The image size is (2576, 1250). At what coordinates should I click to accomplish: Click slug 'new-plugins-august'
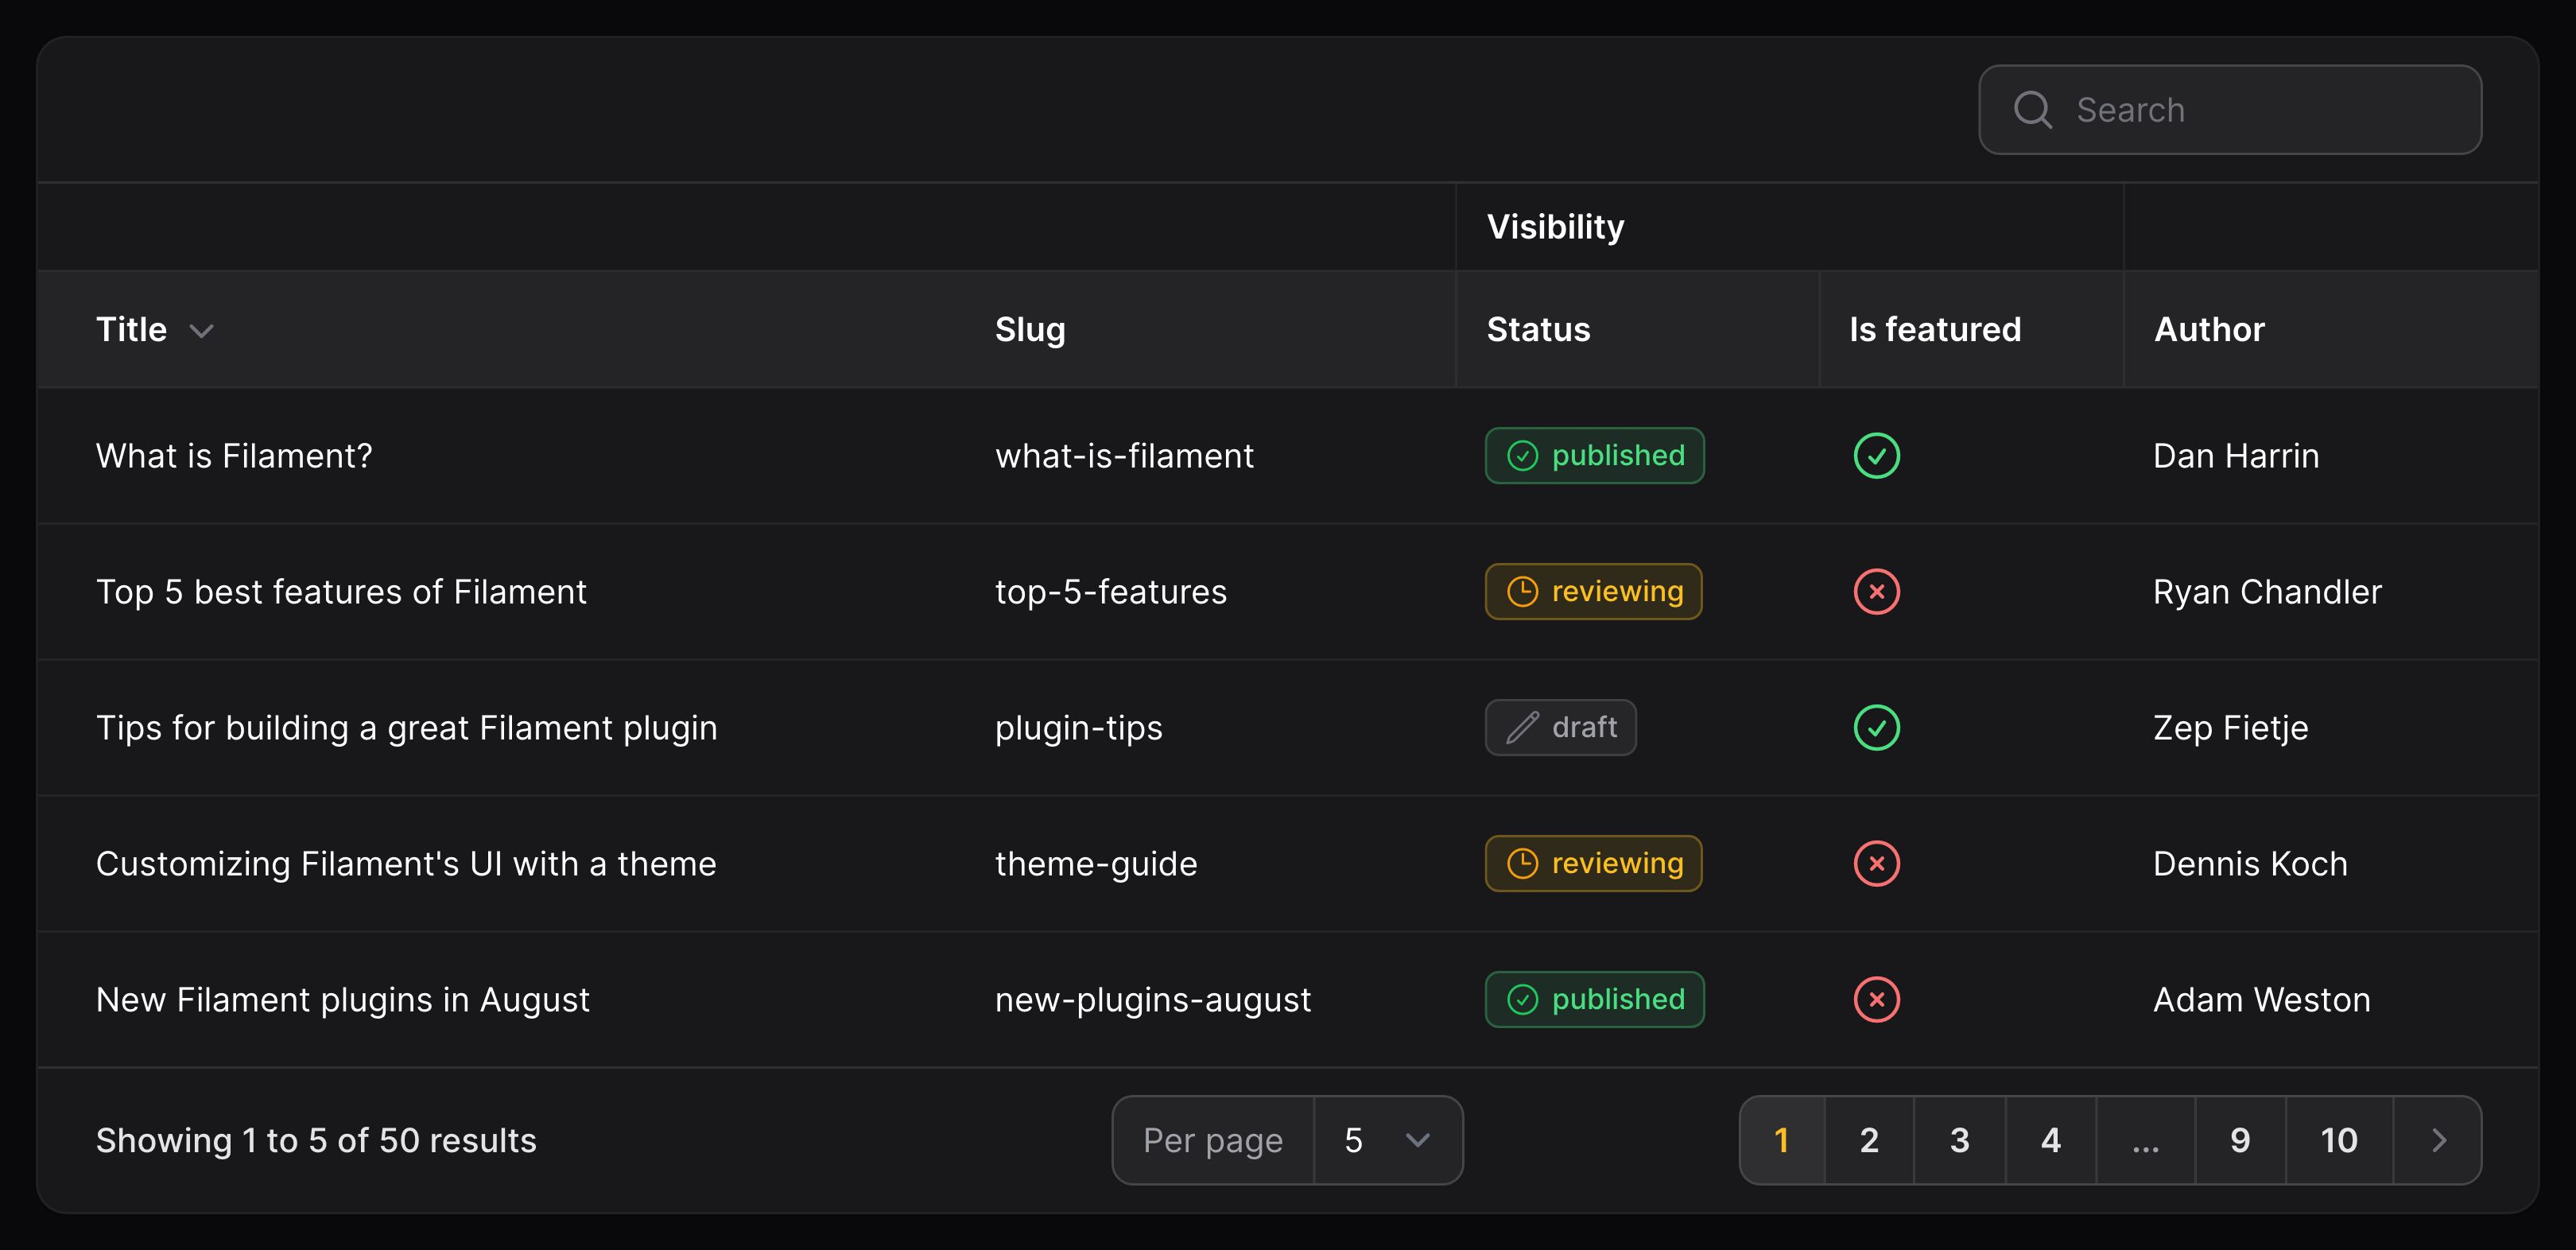(x=1153, y=1000)
